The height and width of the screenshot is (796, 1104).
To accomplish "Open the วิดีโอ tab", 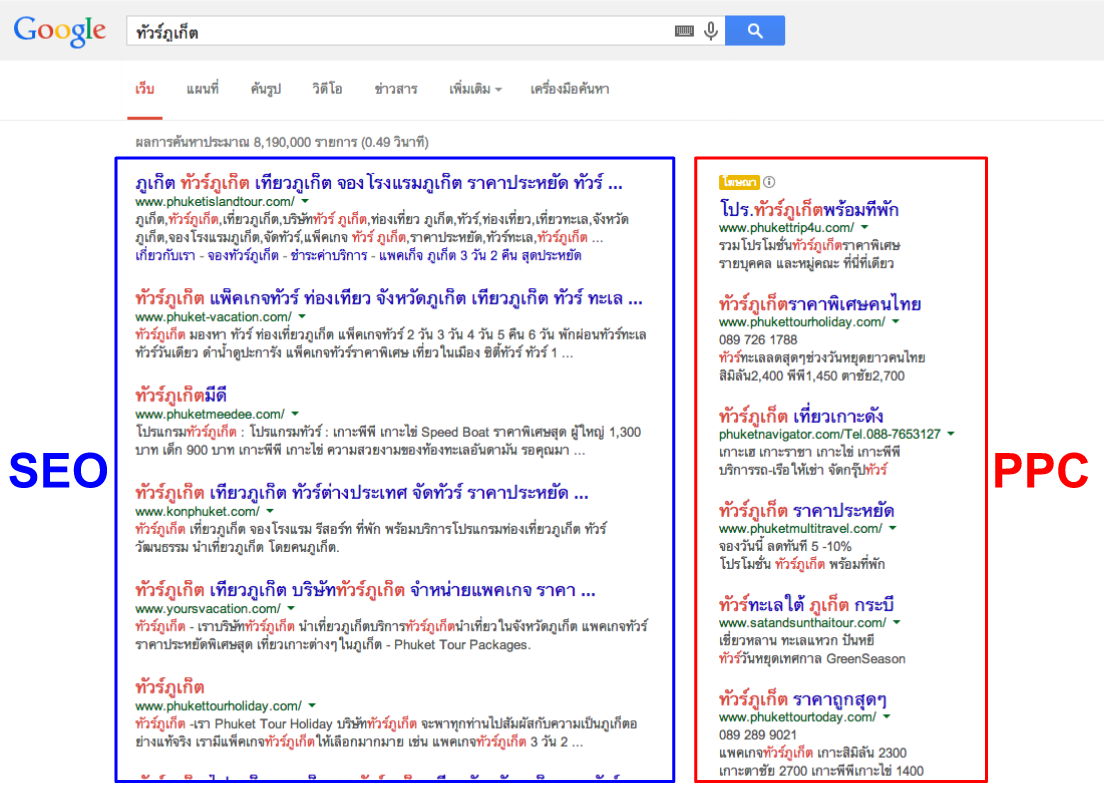I will [327, 89].
